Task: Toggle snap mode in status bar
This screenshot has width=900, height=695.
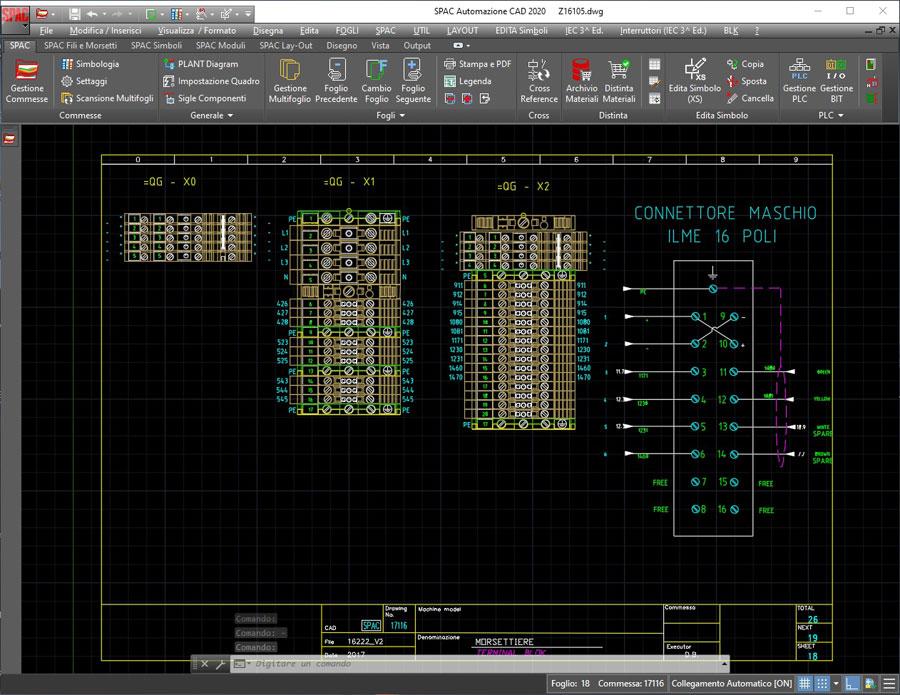Action: point(821,684)
